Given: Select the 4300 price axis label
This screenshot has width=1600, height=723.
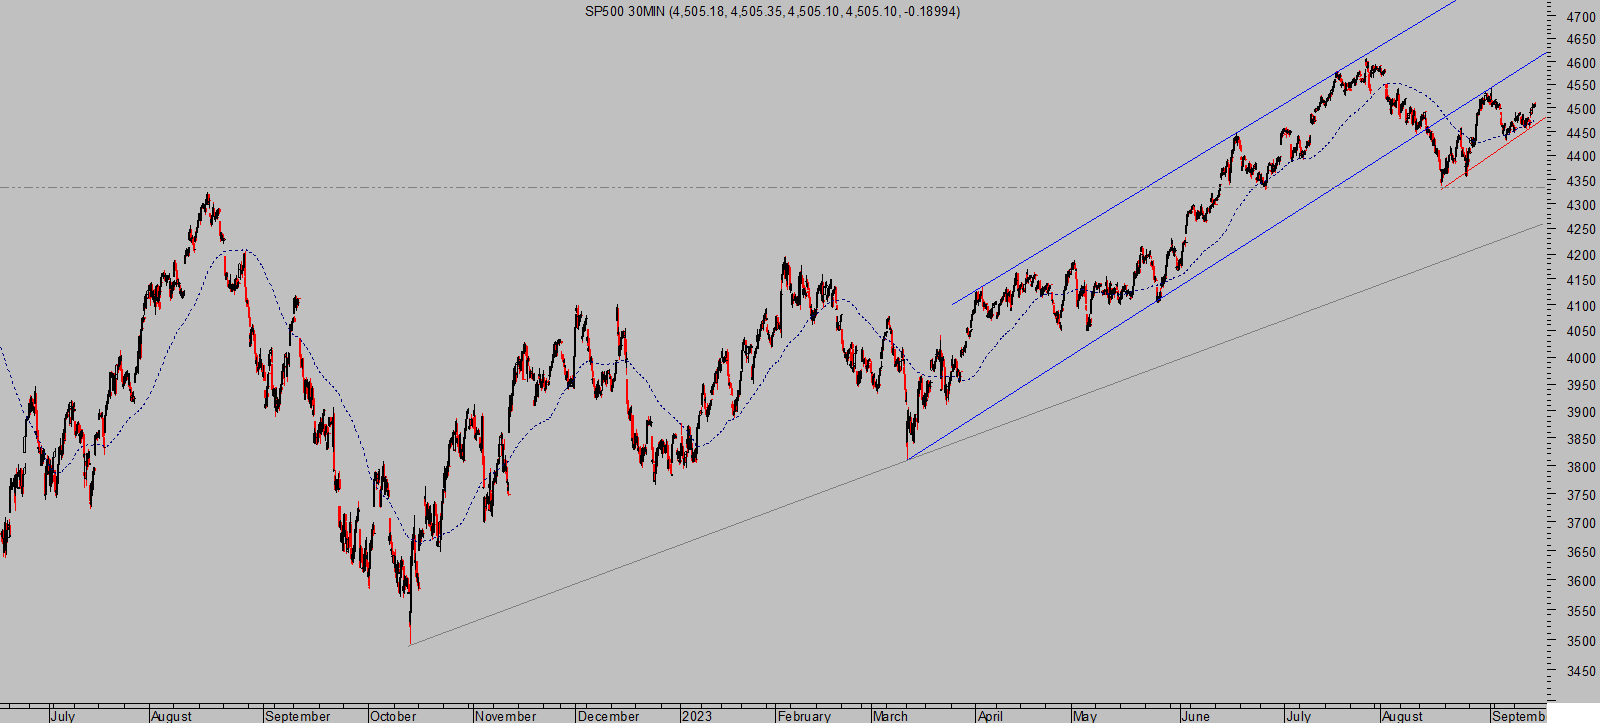Looking at the screenshot, I should [x=1581, y=205].
